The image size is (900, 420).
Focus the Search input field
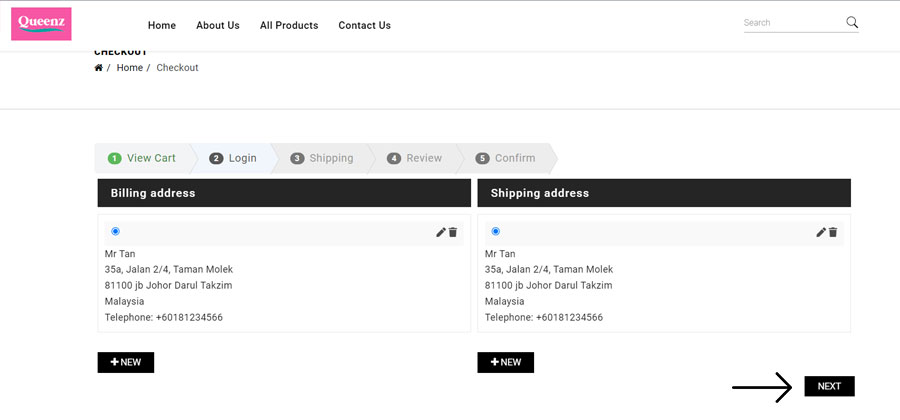[792, 23]
